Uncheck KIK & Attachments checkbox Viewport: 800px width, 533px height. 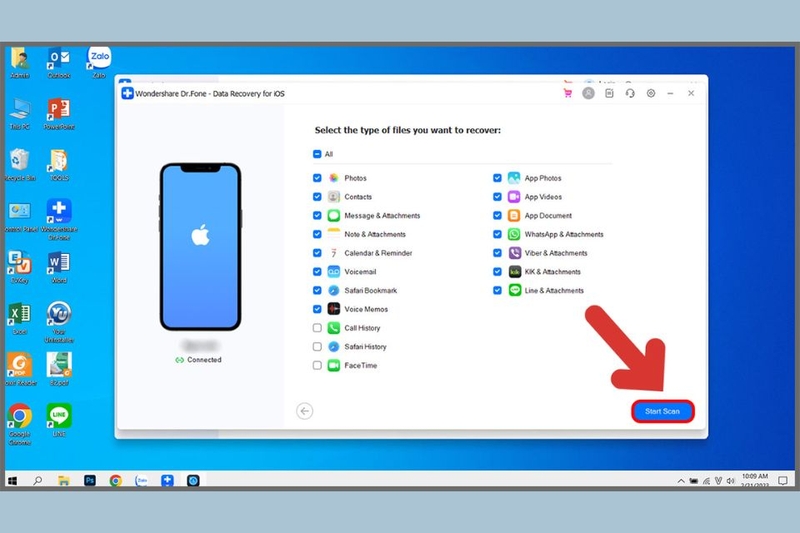click(x=497, y=272)
